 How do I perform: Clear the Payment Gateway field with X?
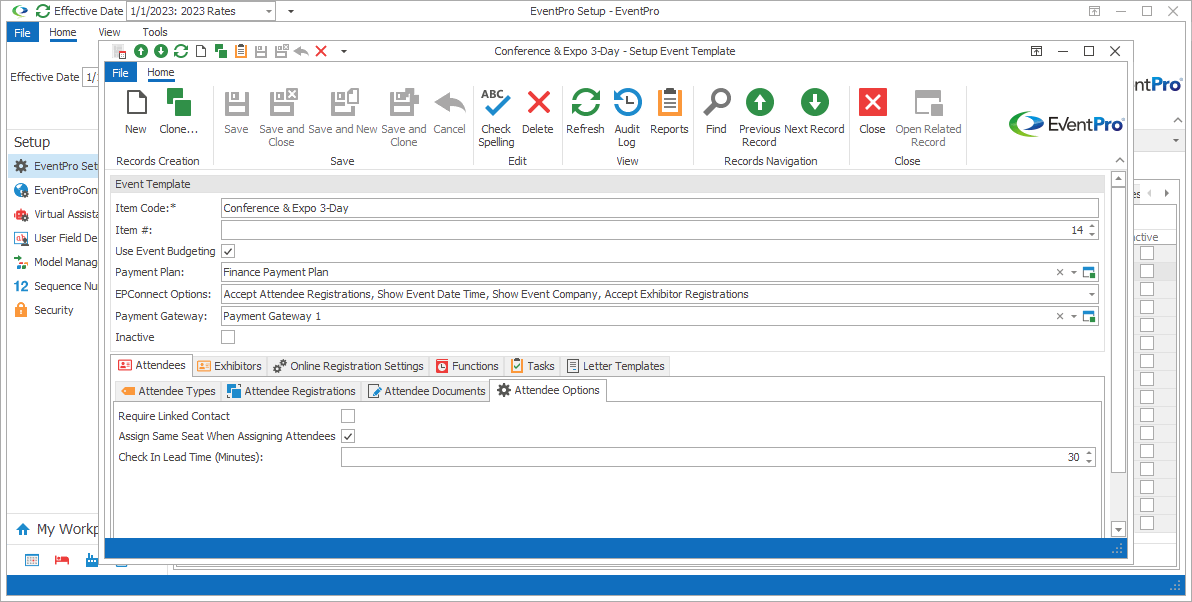(x=1060, y=316)
